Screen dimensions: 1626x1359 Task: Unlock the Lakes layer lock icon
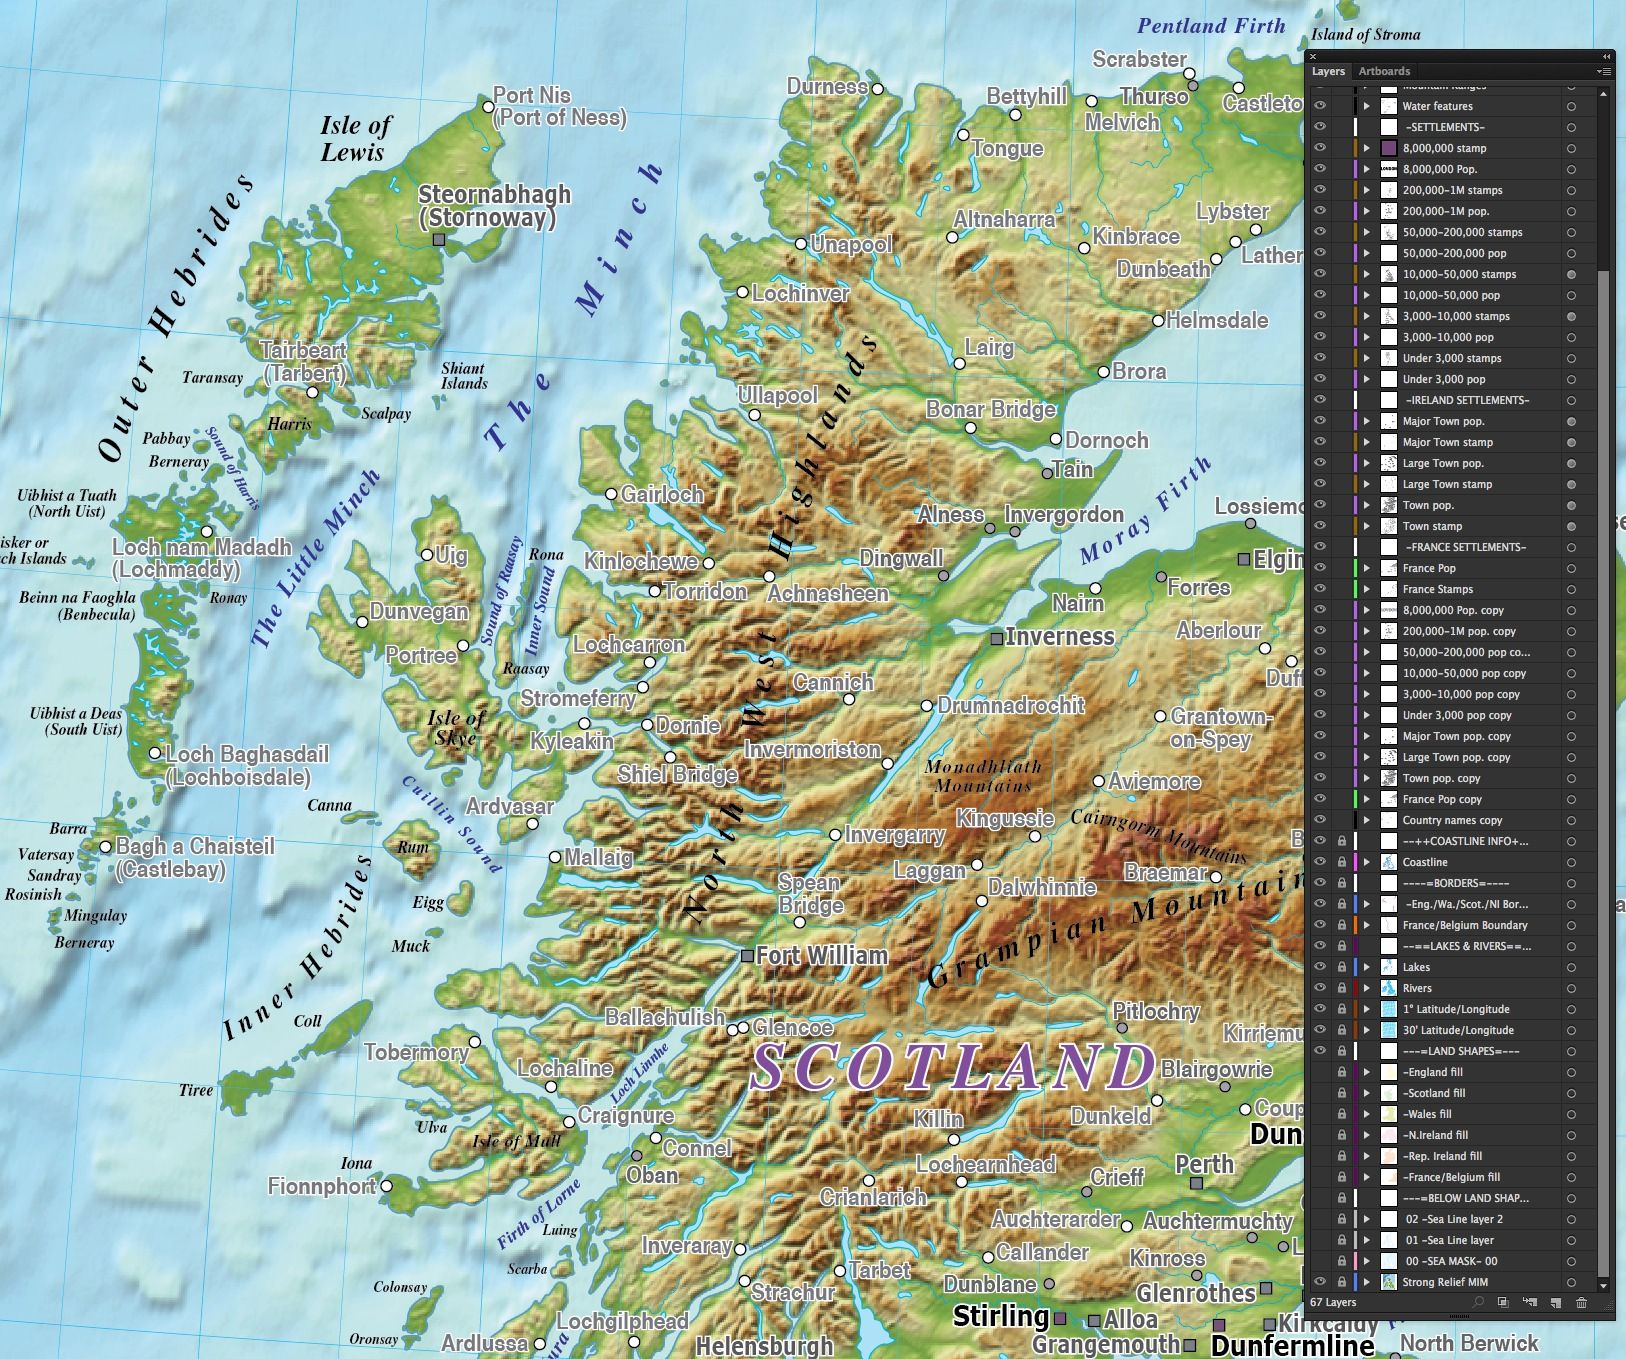1341,967
